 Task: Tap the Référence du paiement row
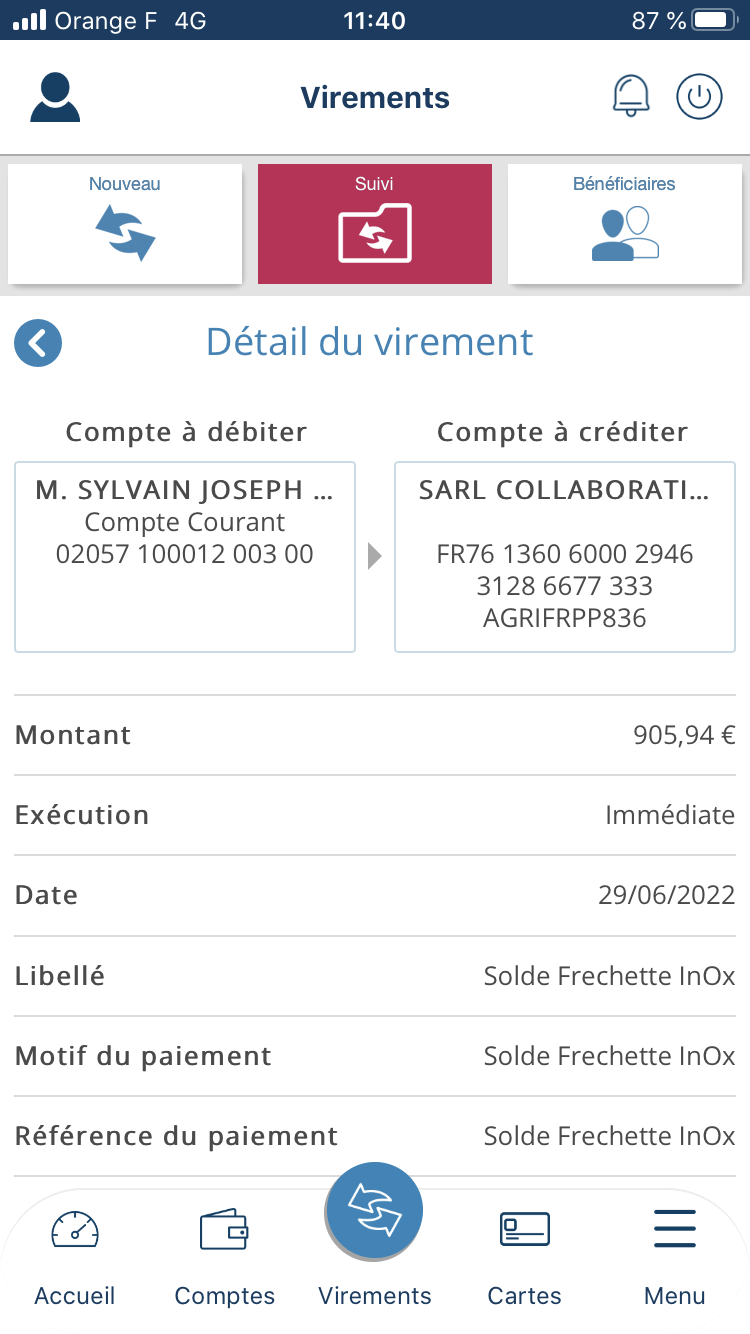[375, 1136]
